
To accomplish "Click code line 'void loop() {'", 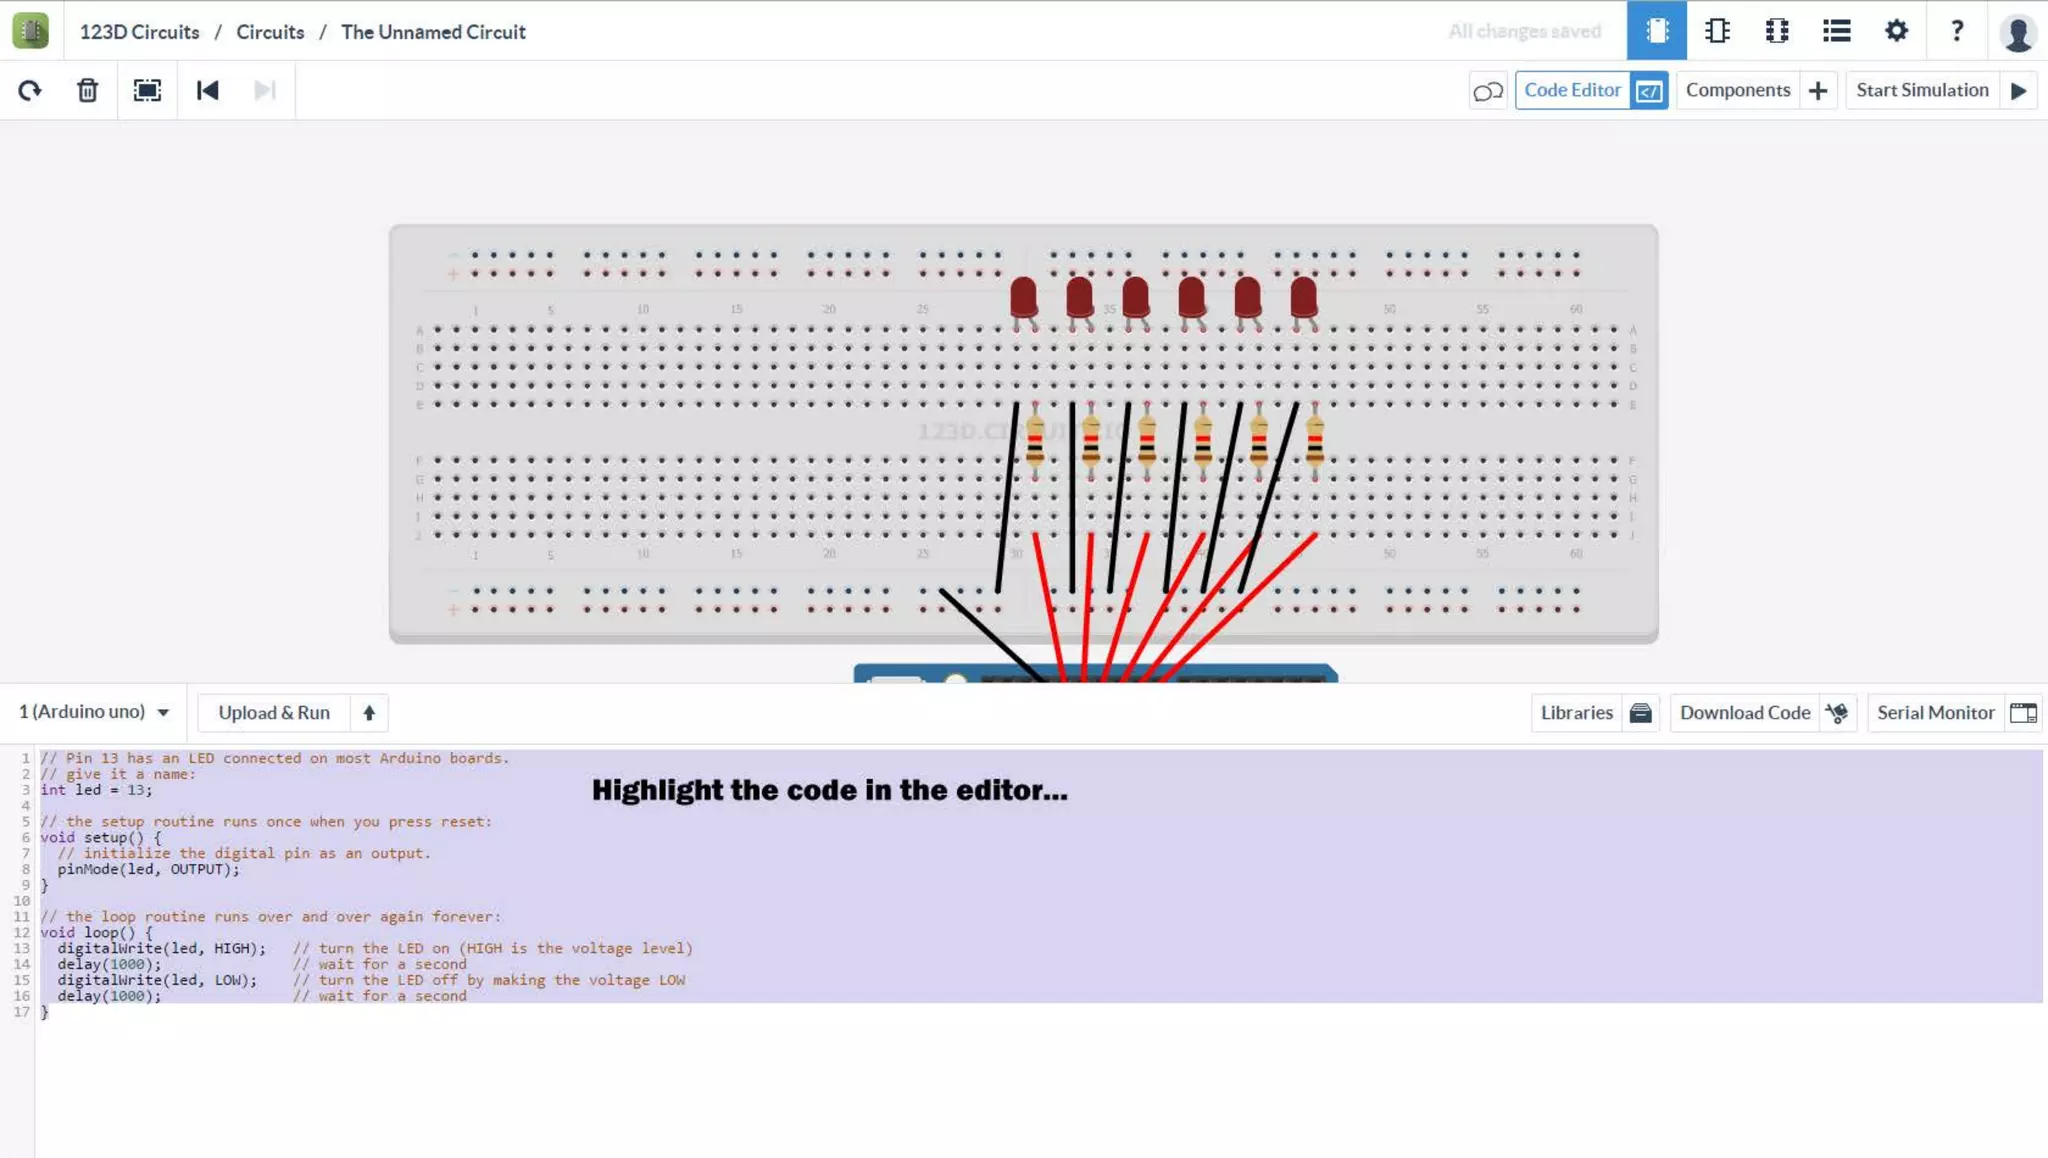I will tap(96, 932).
